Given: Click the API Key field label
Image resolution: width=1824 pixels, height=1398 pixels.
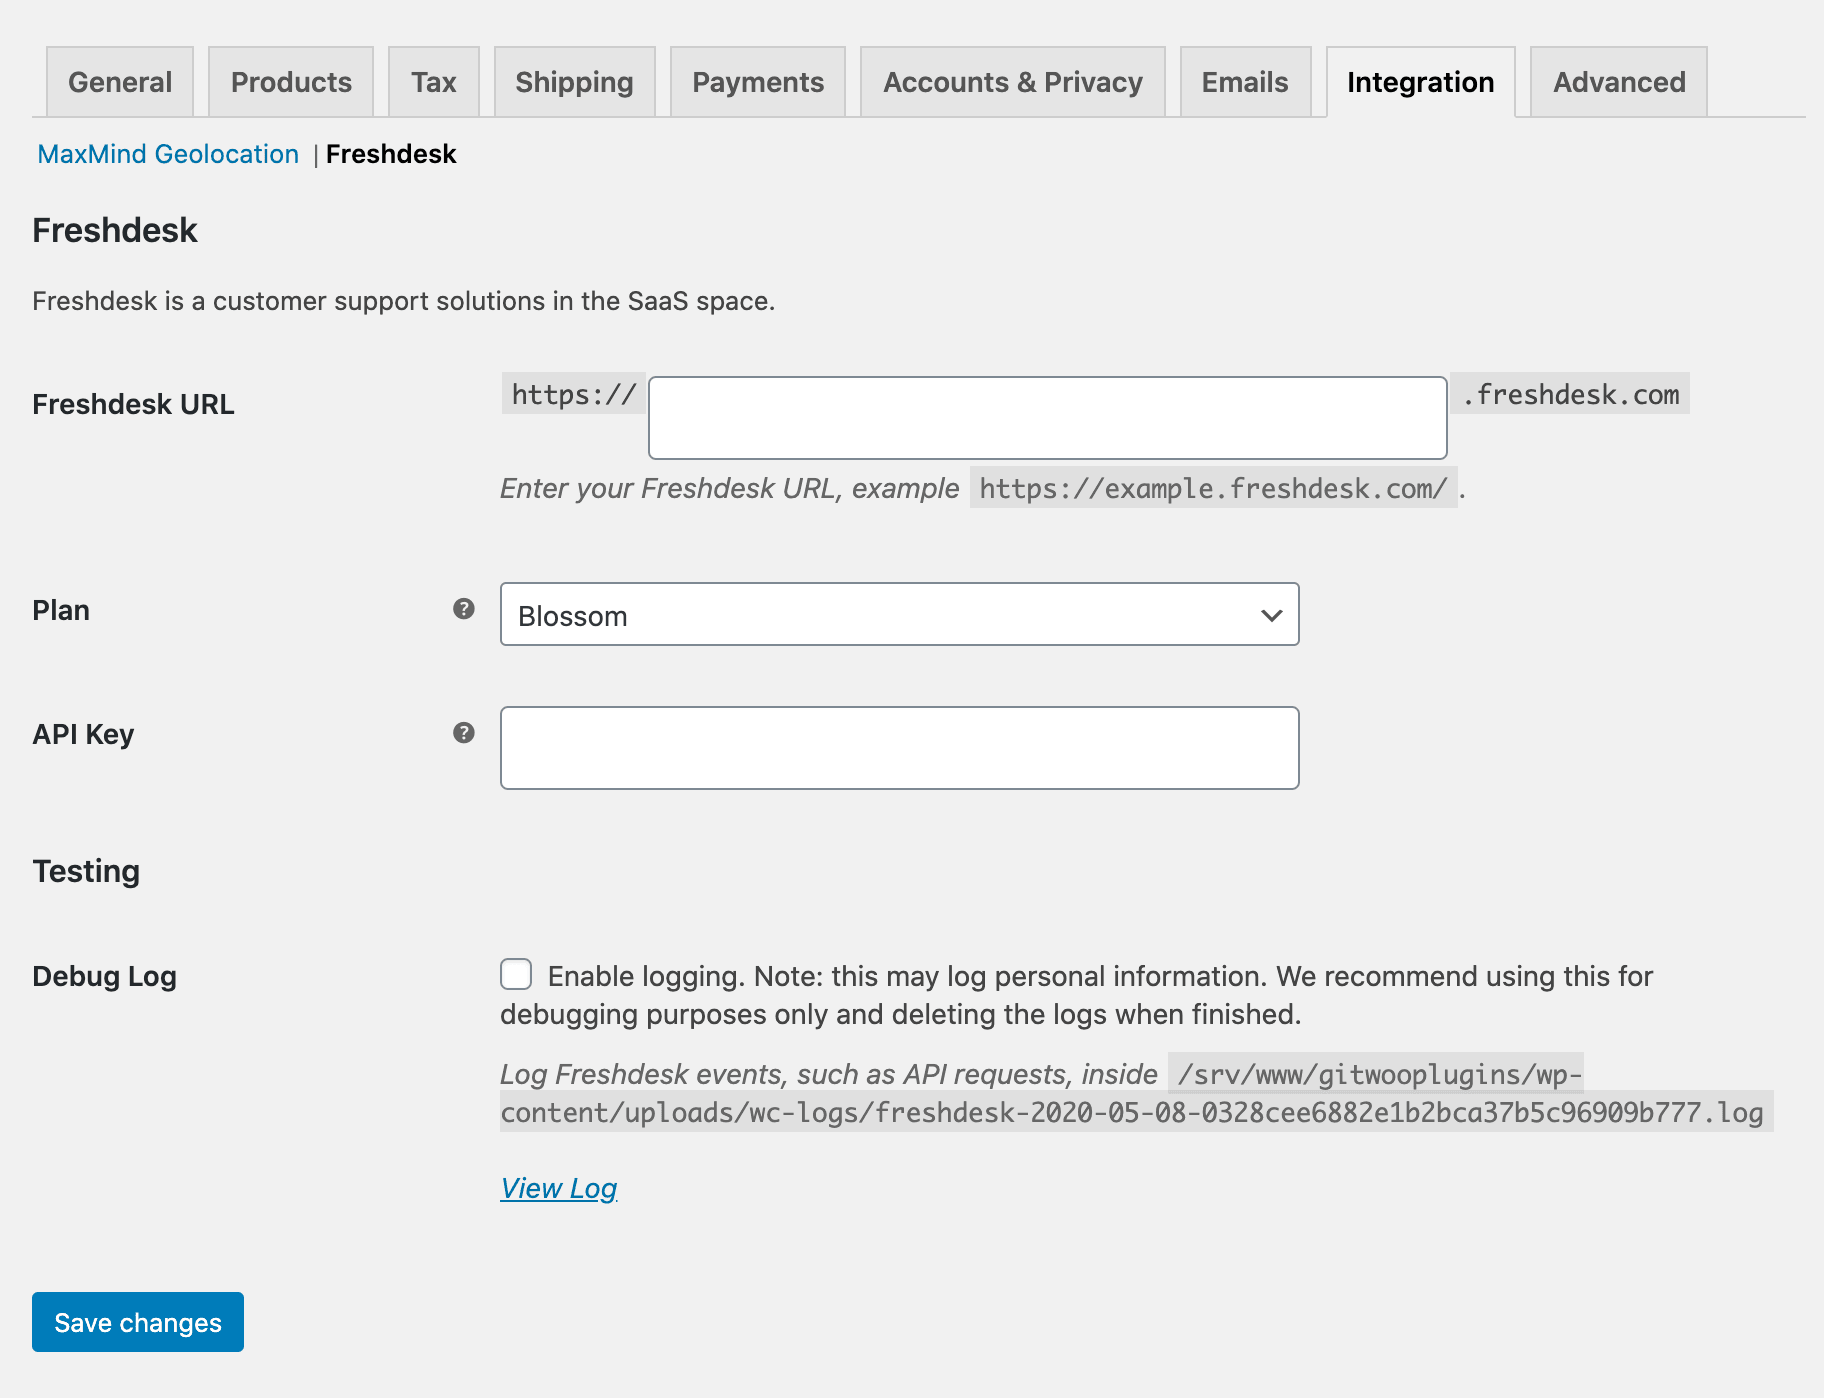Looking at the screenshot, I should 83,734.
